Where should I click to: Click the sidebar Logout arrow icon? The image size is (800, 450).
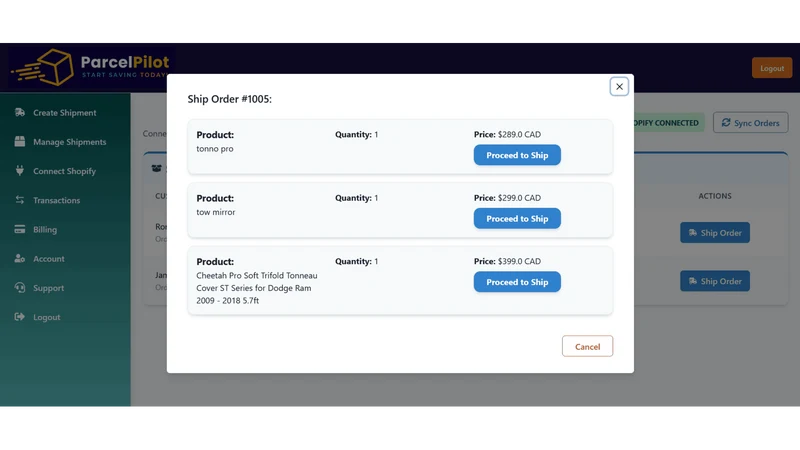tap(20, 317)
